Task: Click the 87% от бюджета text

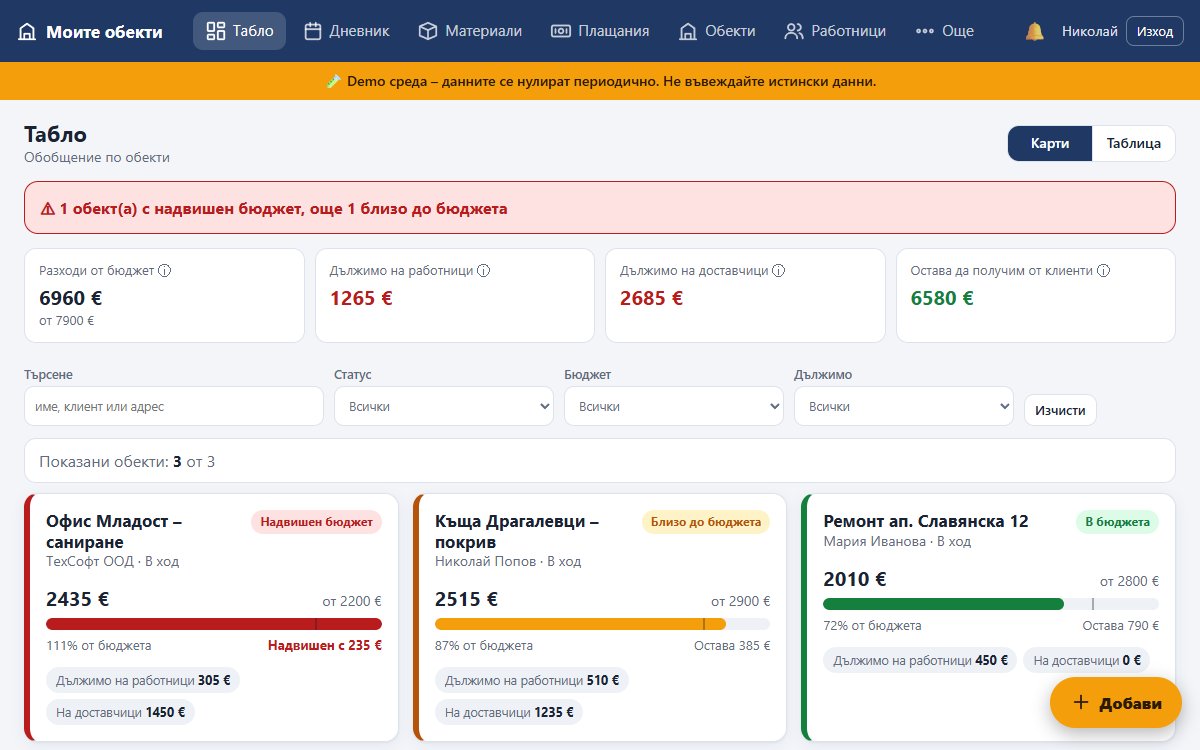Action: click(x=484, y=646)
